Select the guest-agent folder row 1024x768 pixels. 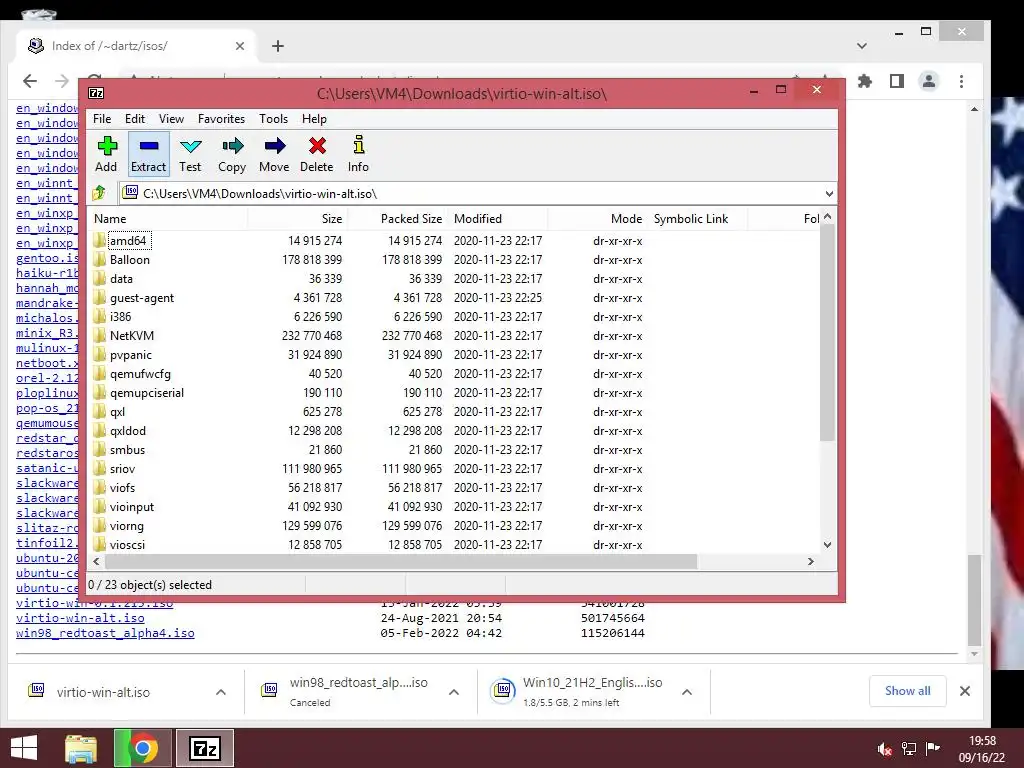click(x=455, y=298)
